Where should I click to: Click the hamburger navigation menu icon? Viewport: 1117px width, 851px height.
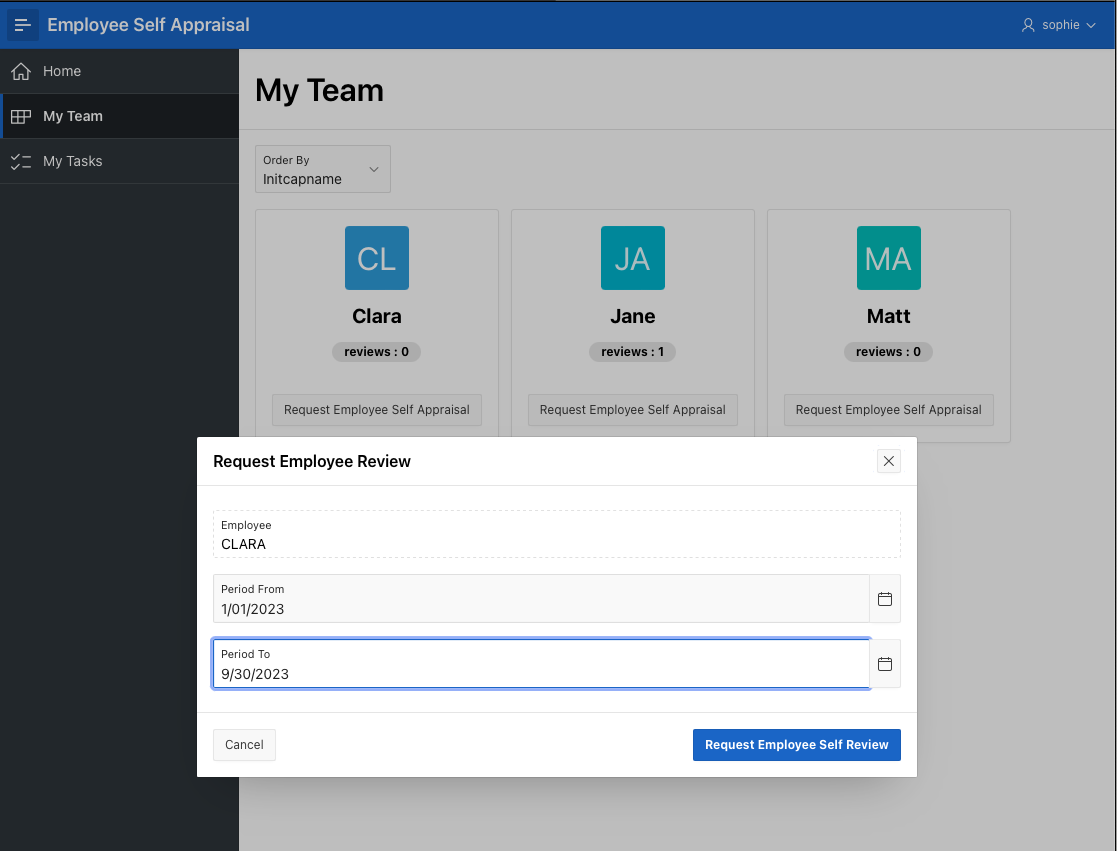(x=23, y=25)
